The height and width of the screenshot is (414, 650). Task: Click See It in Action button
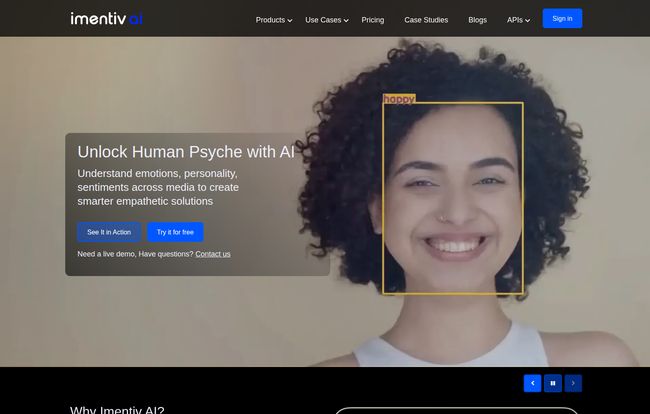tap(109, 232)
